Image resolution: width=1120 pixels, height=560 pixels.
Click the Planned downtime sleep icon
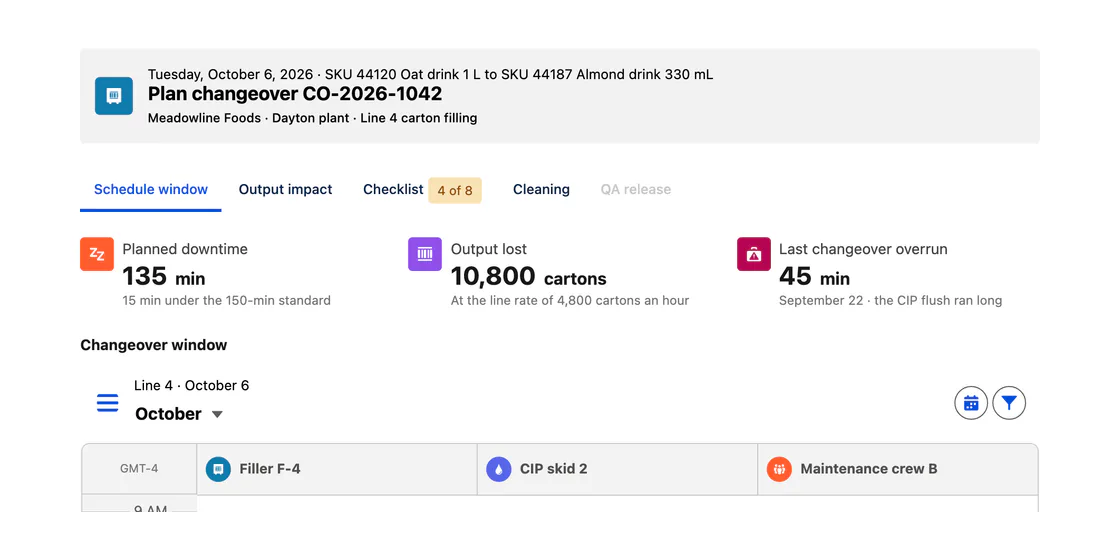tap(96, 254)
